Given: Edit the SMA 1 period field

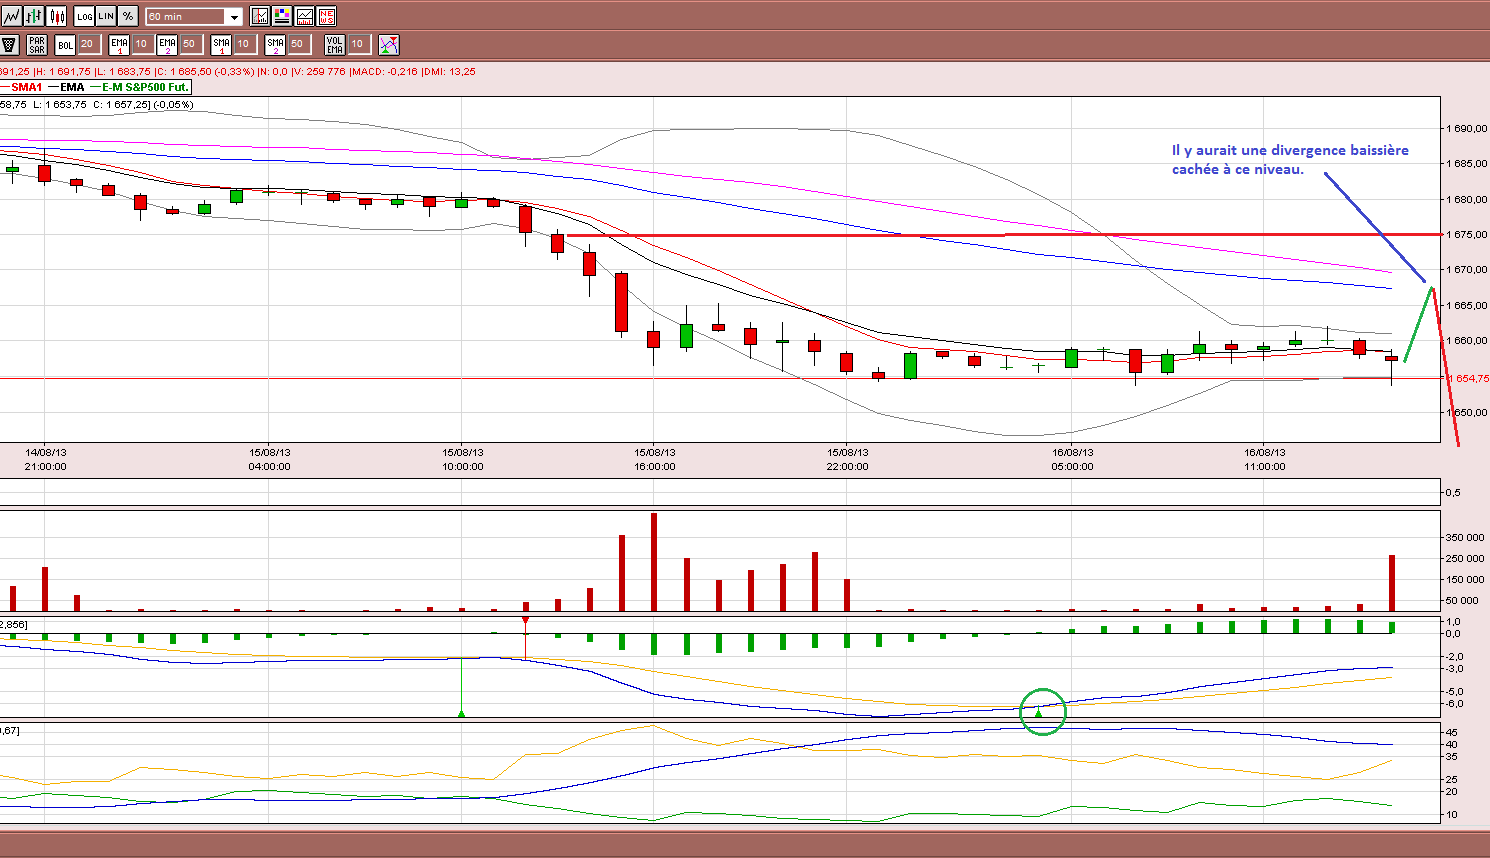Looking at the screenshot, I should pyautogui.click(x=244, y=44).
